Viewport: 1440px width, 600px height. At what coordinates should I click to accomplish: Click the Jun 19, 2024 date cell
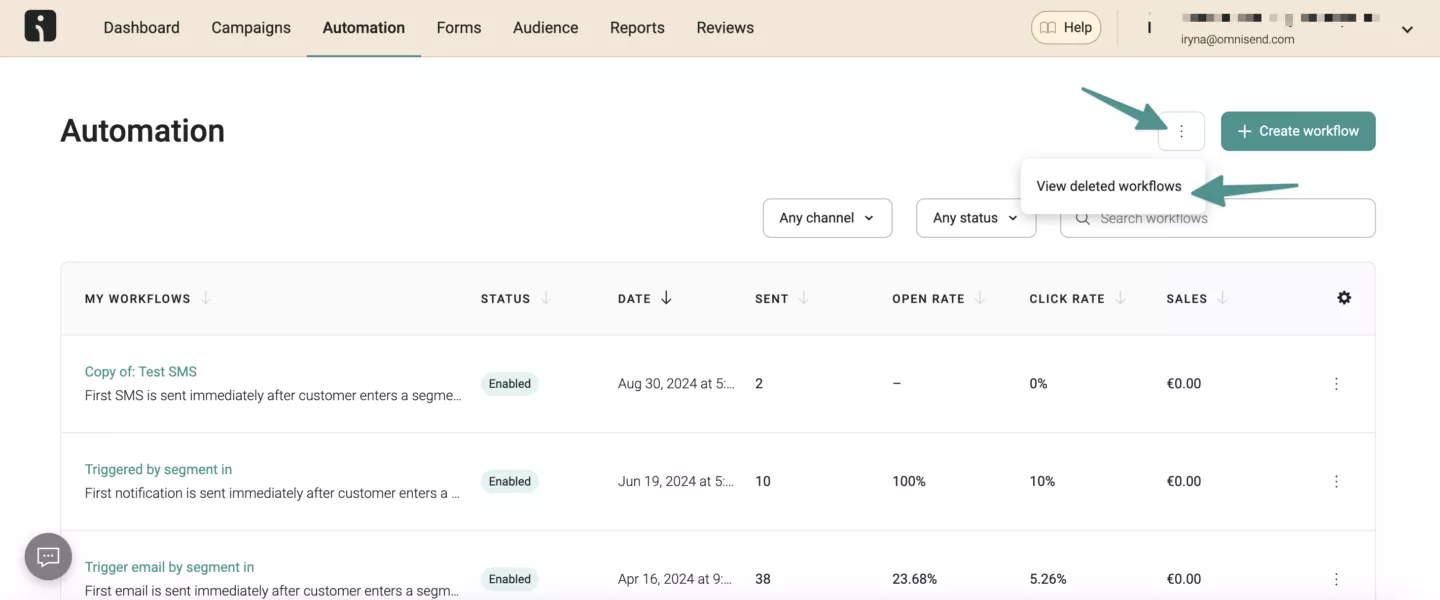[676, 482]
